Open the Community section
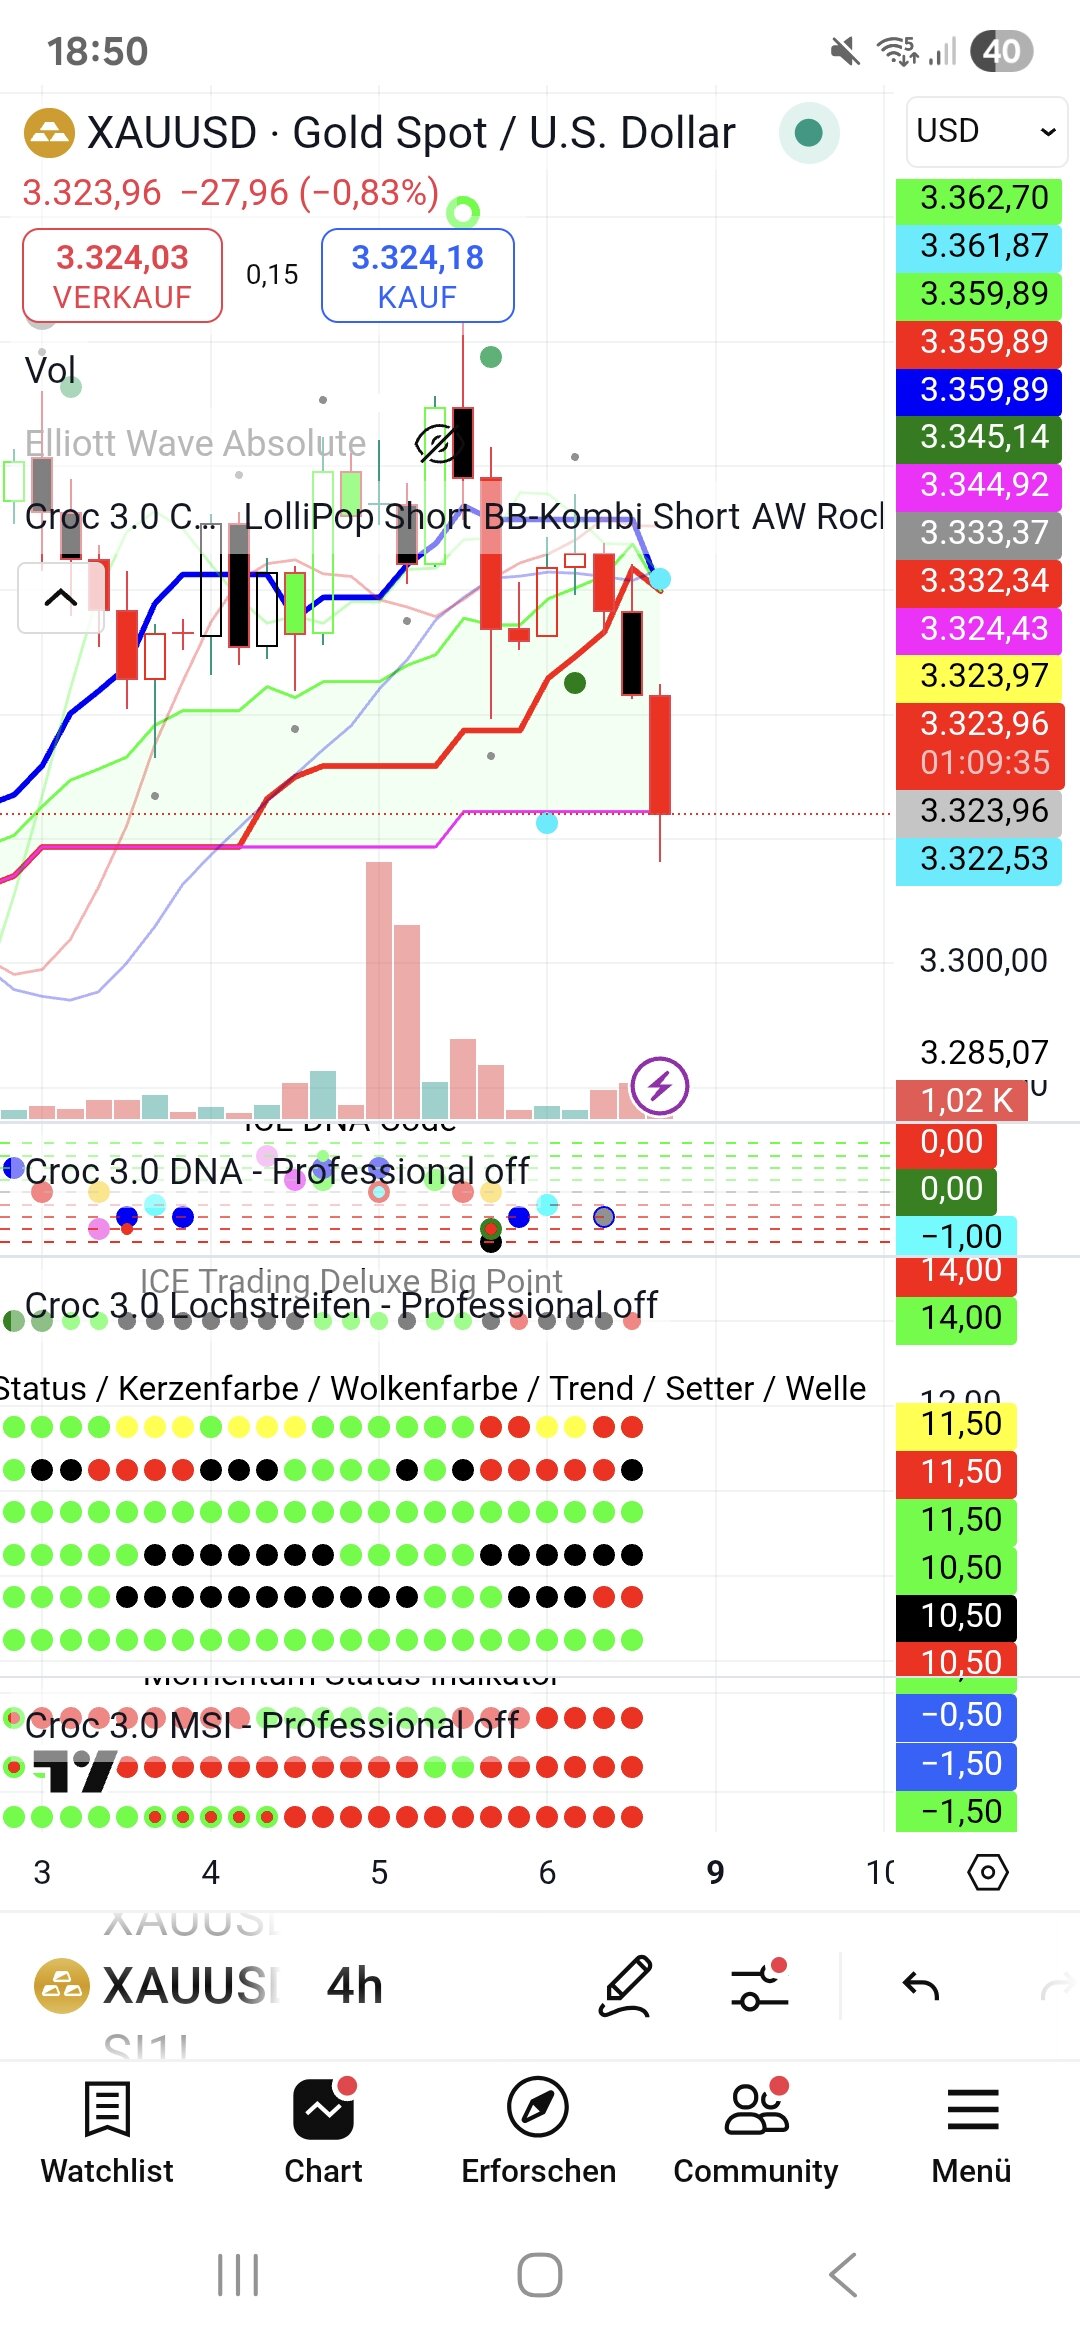This screenshot has width=1080, height=2340. (756, 2130)
